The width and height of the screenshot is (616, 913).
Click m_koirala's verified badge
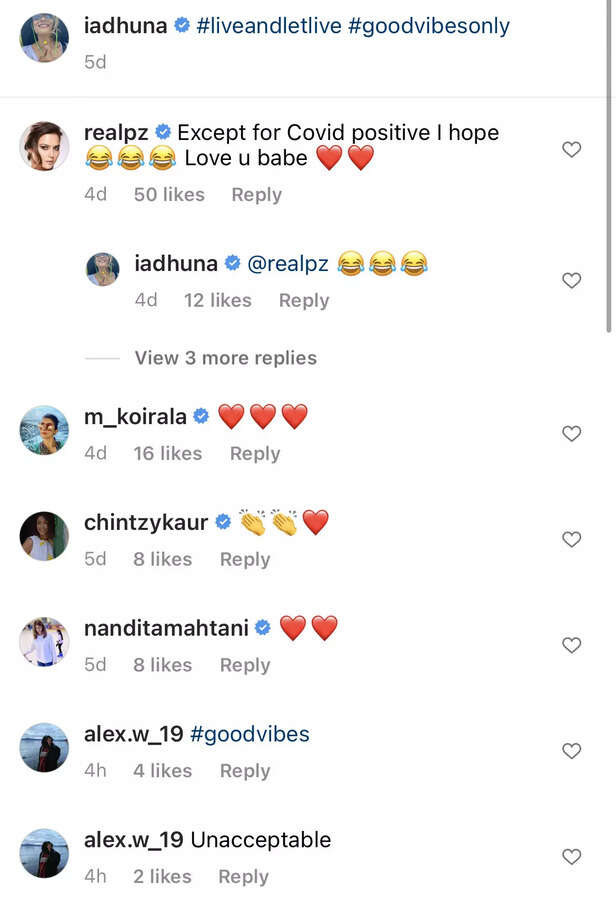pyautogui.click(x=203, y=415)
